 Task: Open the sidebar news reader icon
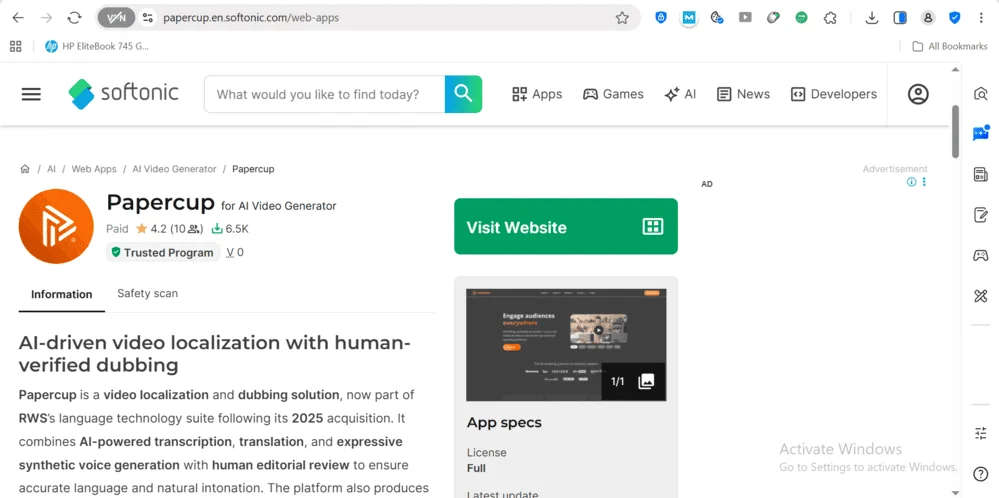tap(981, 174)
